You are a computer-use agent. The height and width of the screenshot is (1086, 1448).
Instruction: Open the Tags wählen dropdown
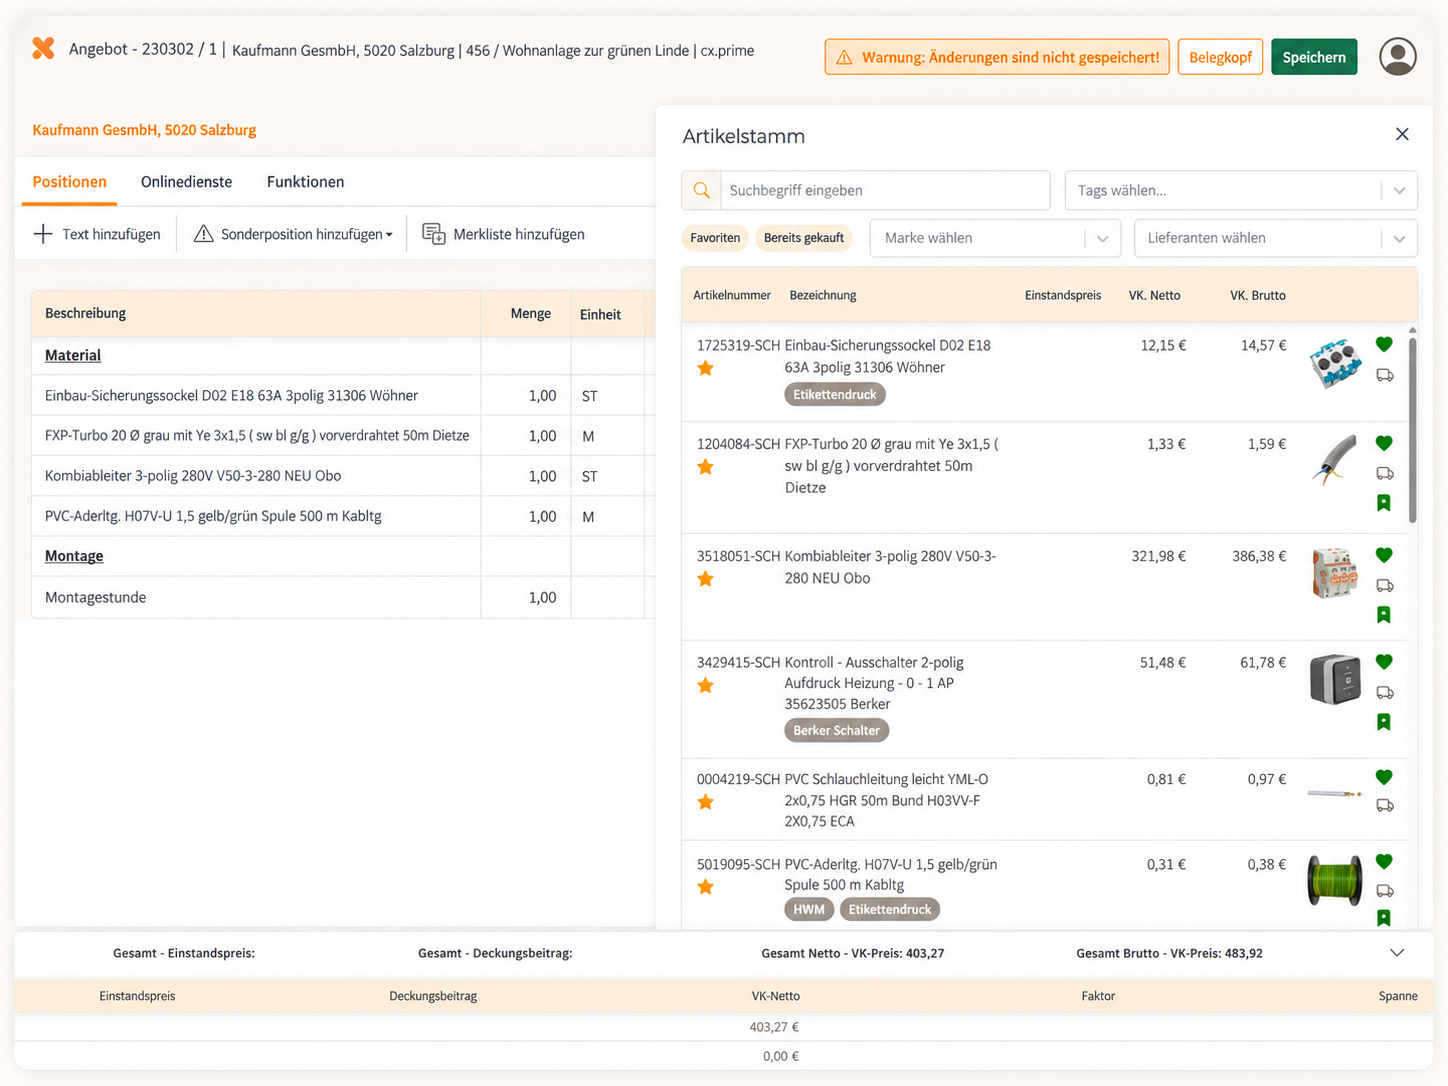point(1241,190)
